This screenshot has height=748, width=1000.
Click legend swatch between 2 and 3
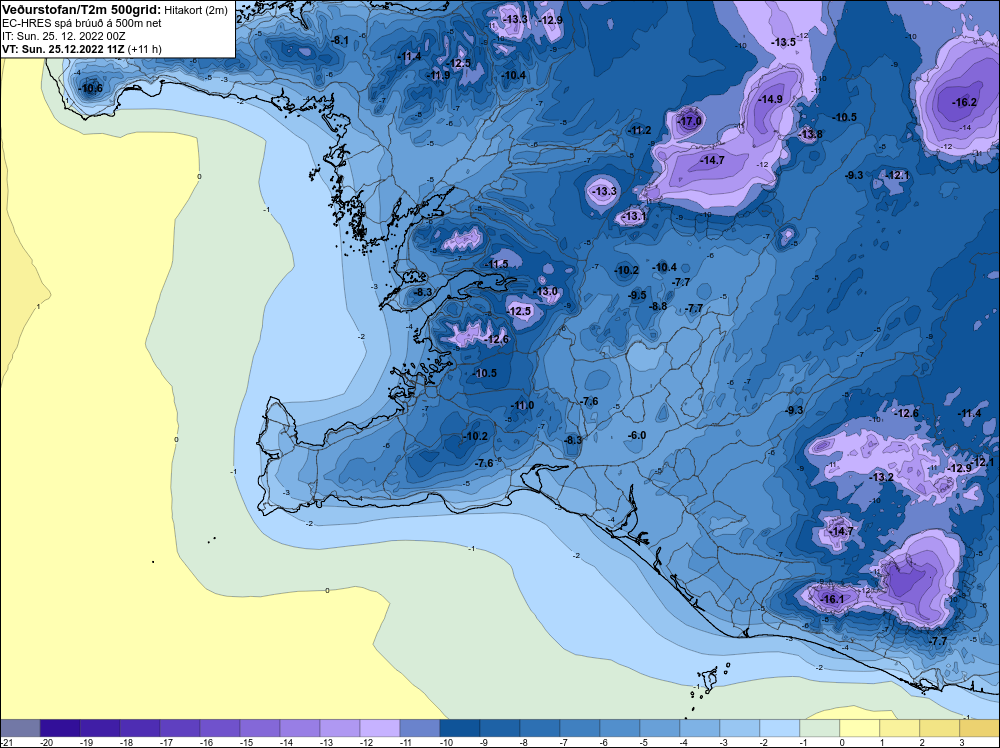coord(940,728)
